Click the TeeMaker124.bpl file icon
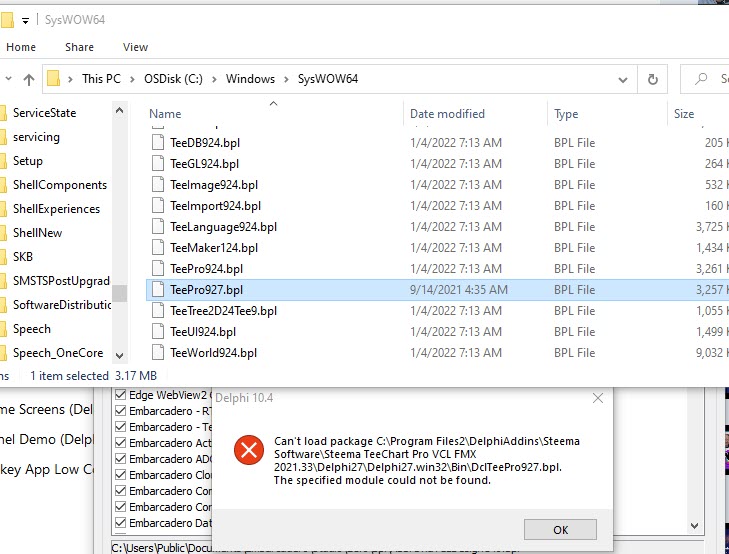The image size is (729, 554). (158, 247)
